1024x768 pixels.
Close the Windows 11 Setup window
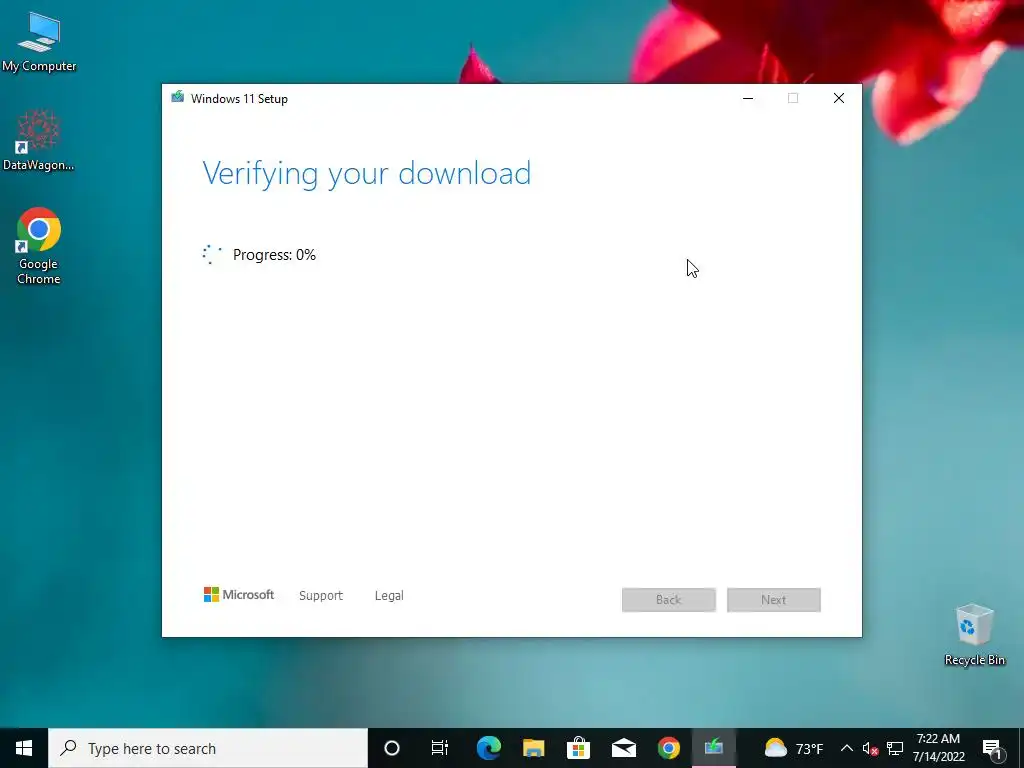point(839,99)
